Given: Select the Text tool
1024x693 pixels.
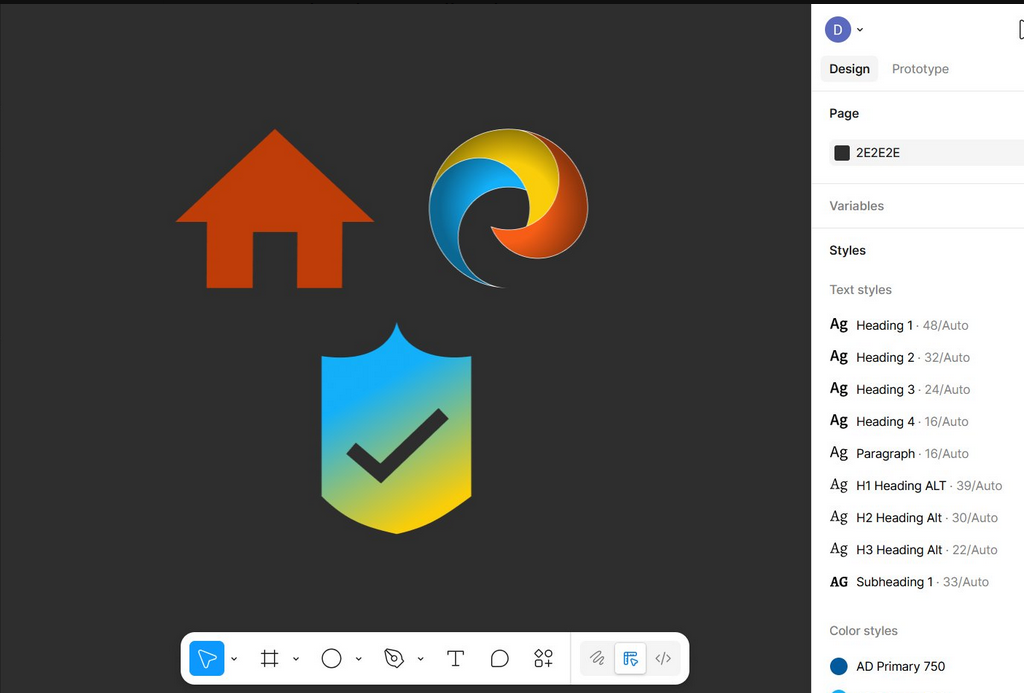Looking at the screenshot, I should click(x=455, y=658).
